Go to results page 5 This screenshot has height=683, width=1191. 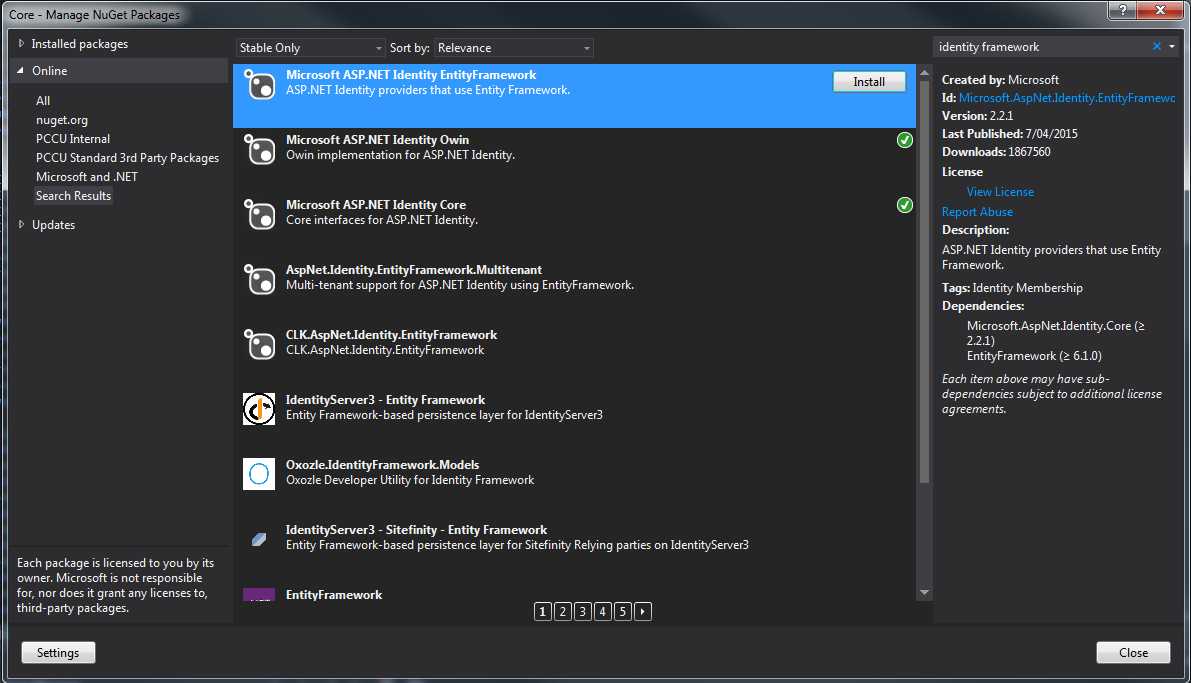pos(623,612)
